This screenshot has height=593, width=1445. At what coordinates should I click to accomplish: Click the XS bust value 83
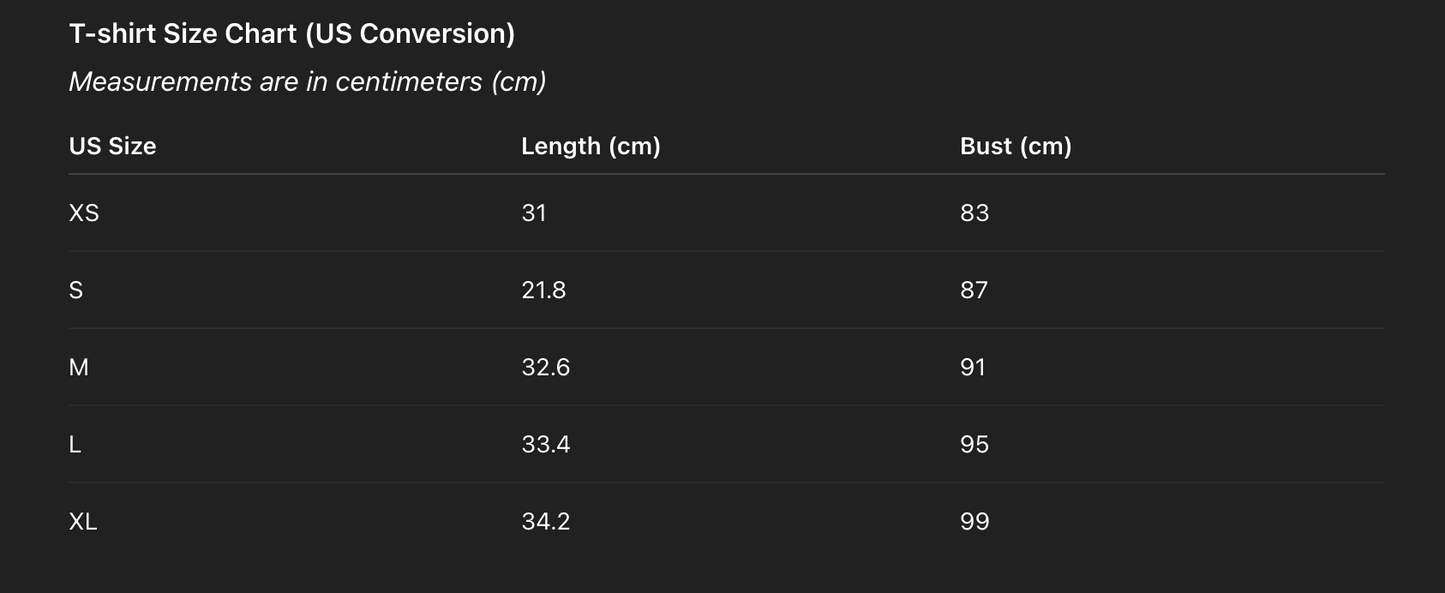974,213
